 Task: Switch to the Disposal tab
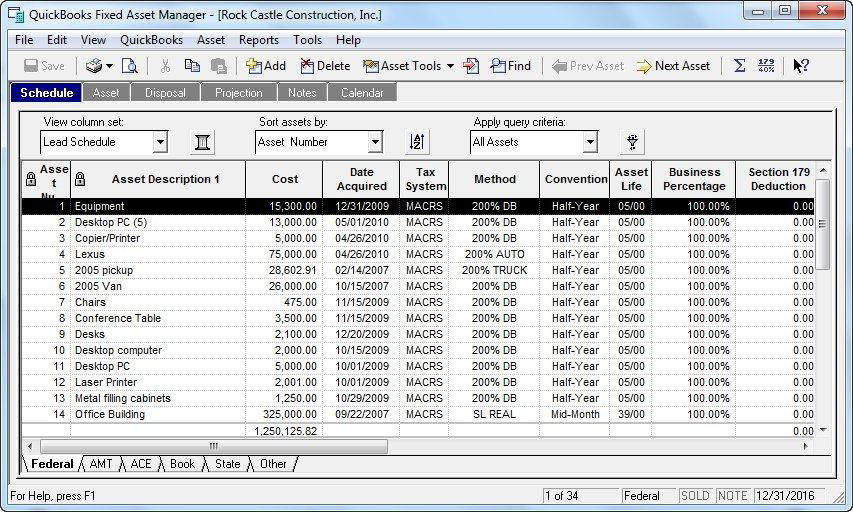coord(165,92)
